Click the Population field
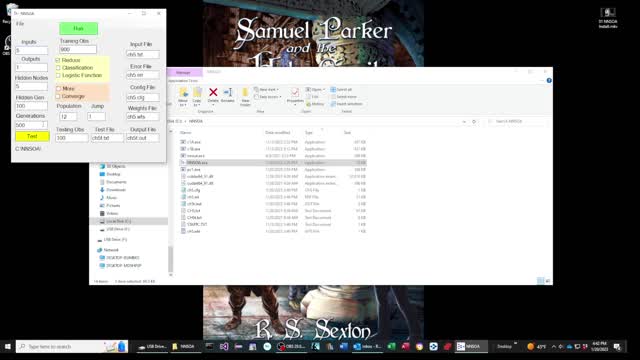 point(68,117)
